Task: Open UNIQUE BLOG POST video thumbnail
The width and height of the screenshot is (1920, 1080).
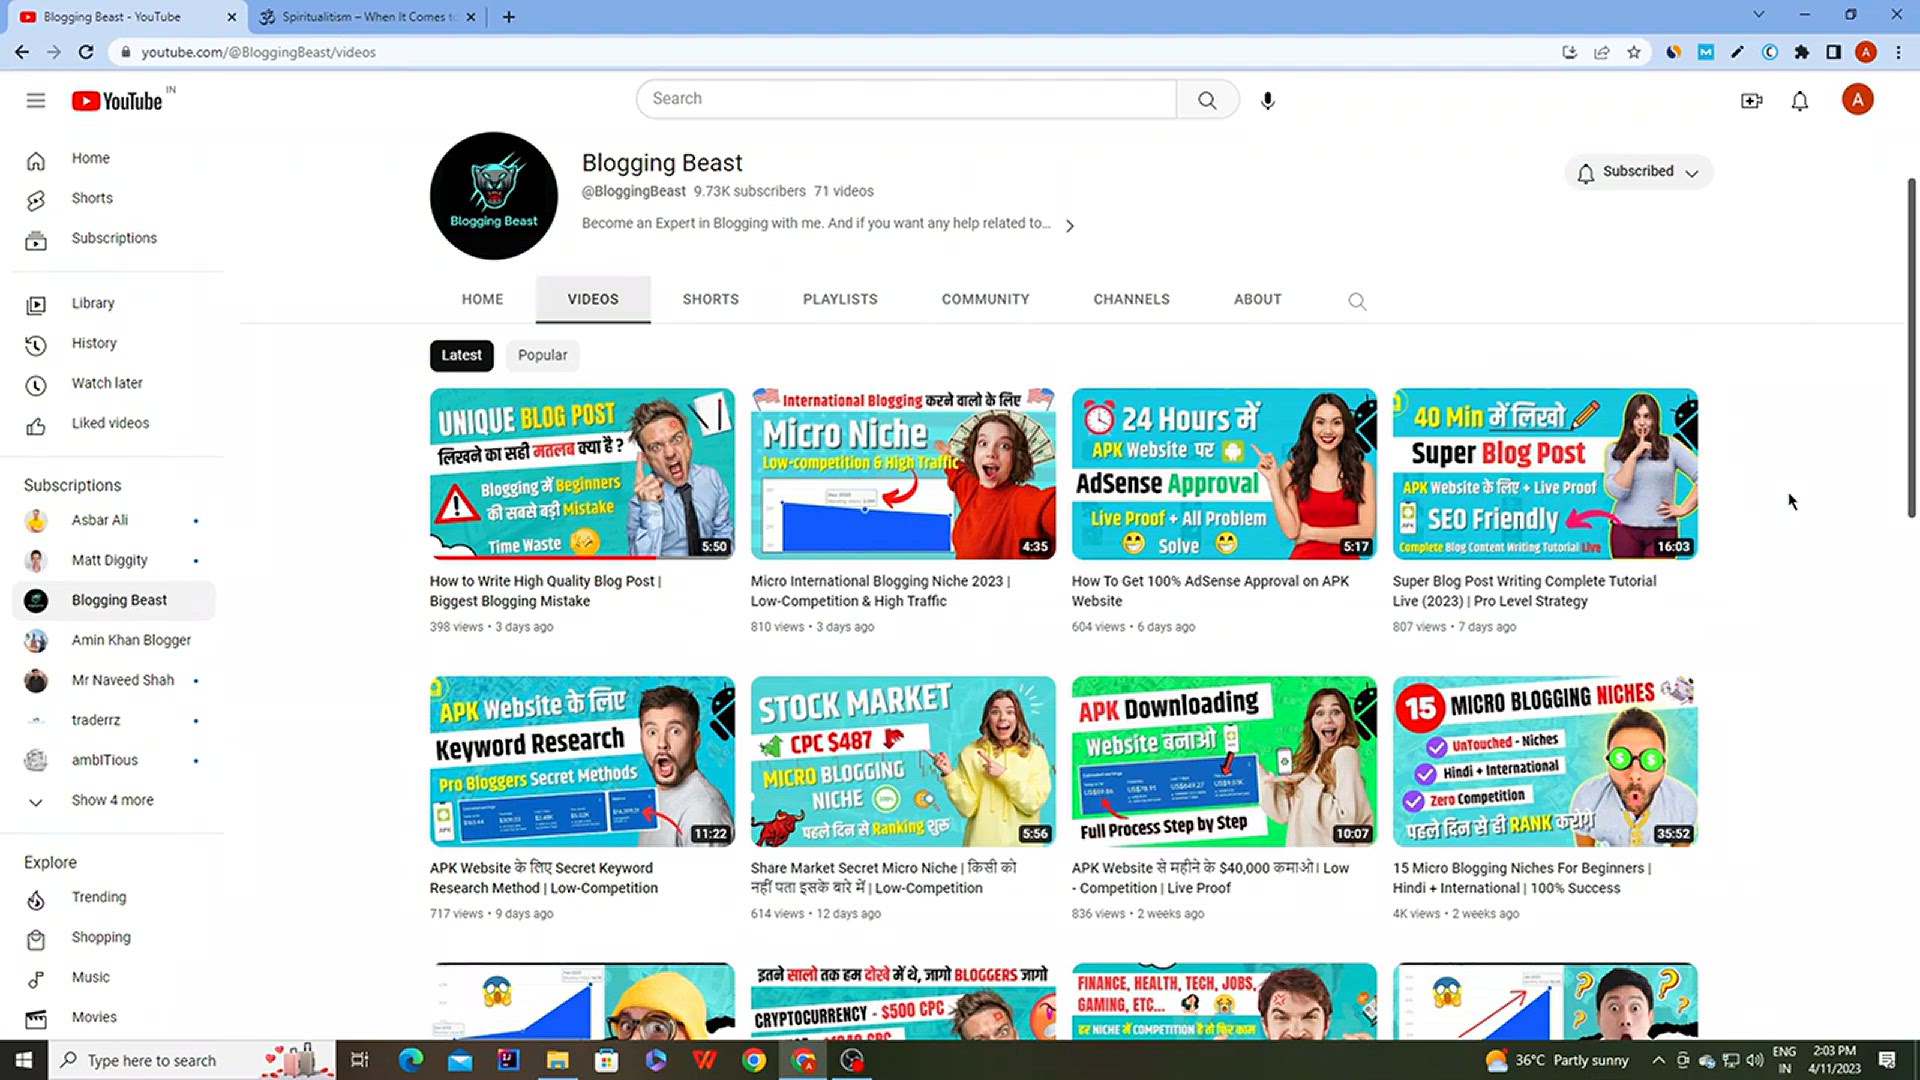Action: (x=582, y=474)
